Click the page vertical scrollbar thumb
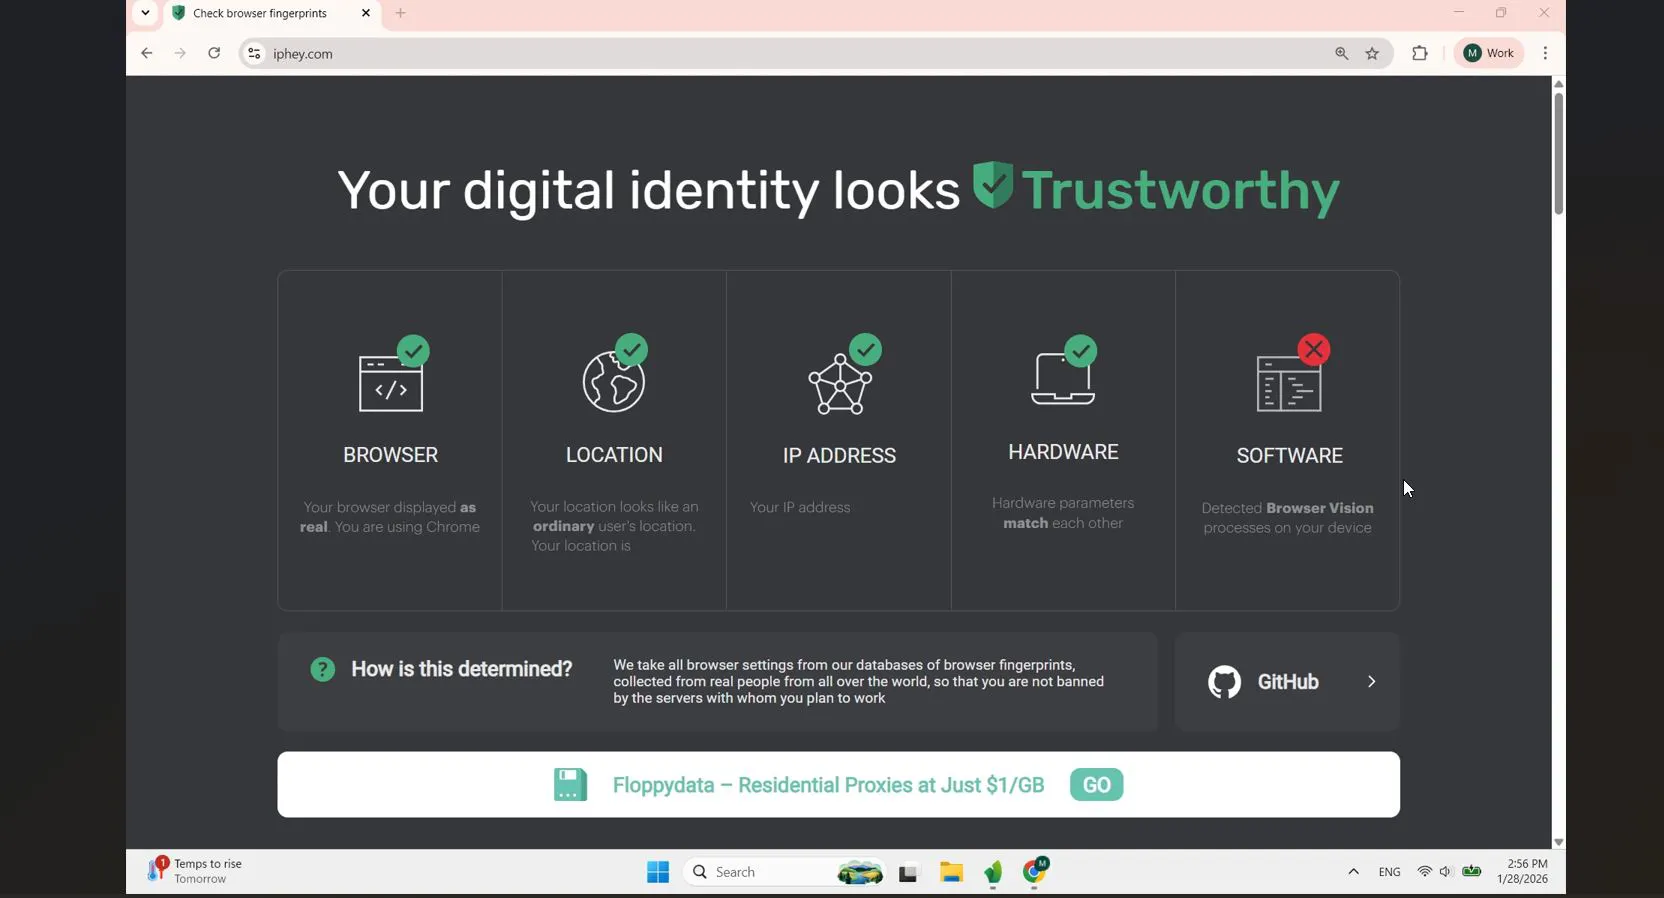The image size is (1664, 898). tap(1558, 153)
